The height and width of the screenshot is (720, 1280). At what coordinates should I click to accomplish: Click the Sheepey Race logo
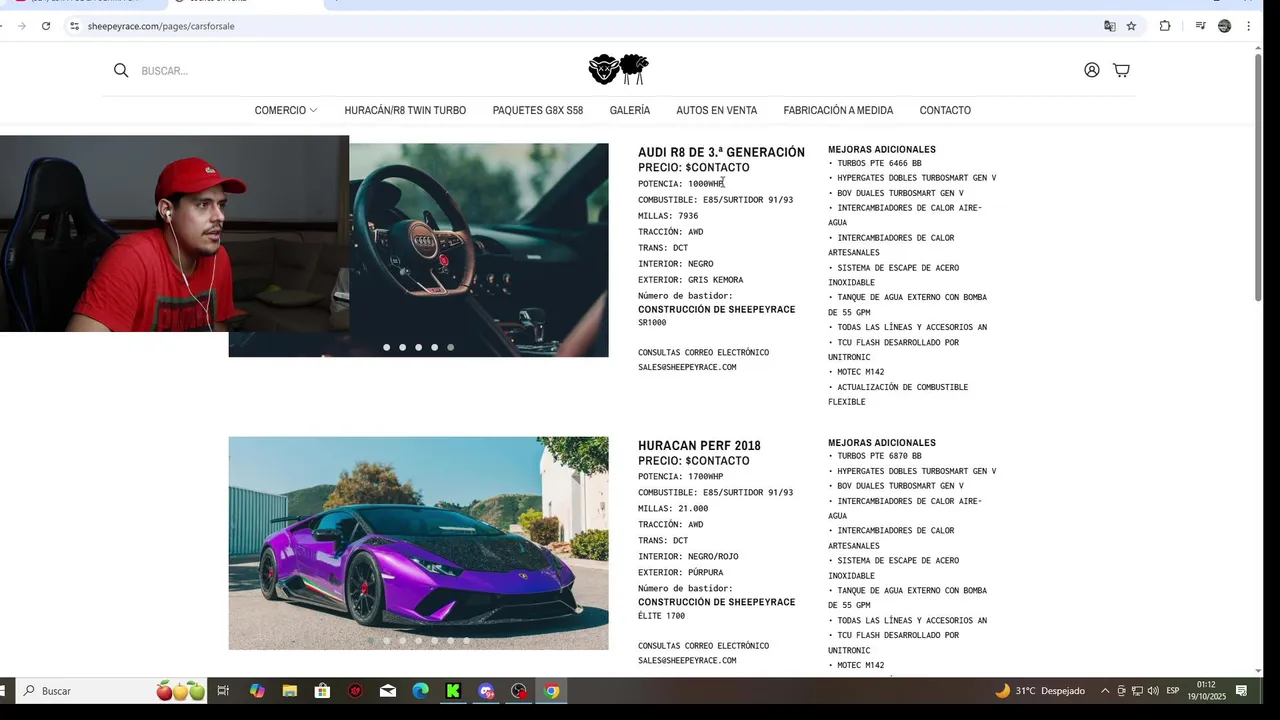pyautogui.click(x=619, y=69)
